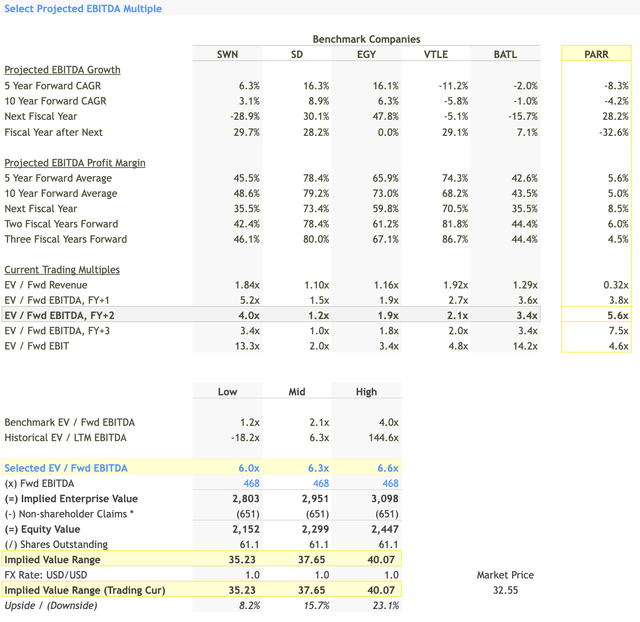Click the Selected EV / Fwd EBITDA label

(x=66, y=468)
